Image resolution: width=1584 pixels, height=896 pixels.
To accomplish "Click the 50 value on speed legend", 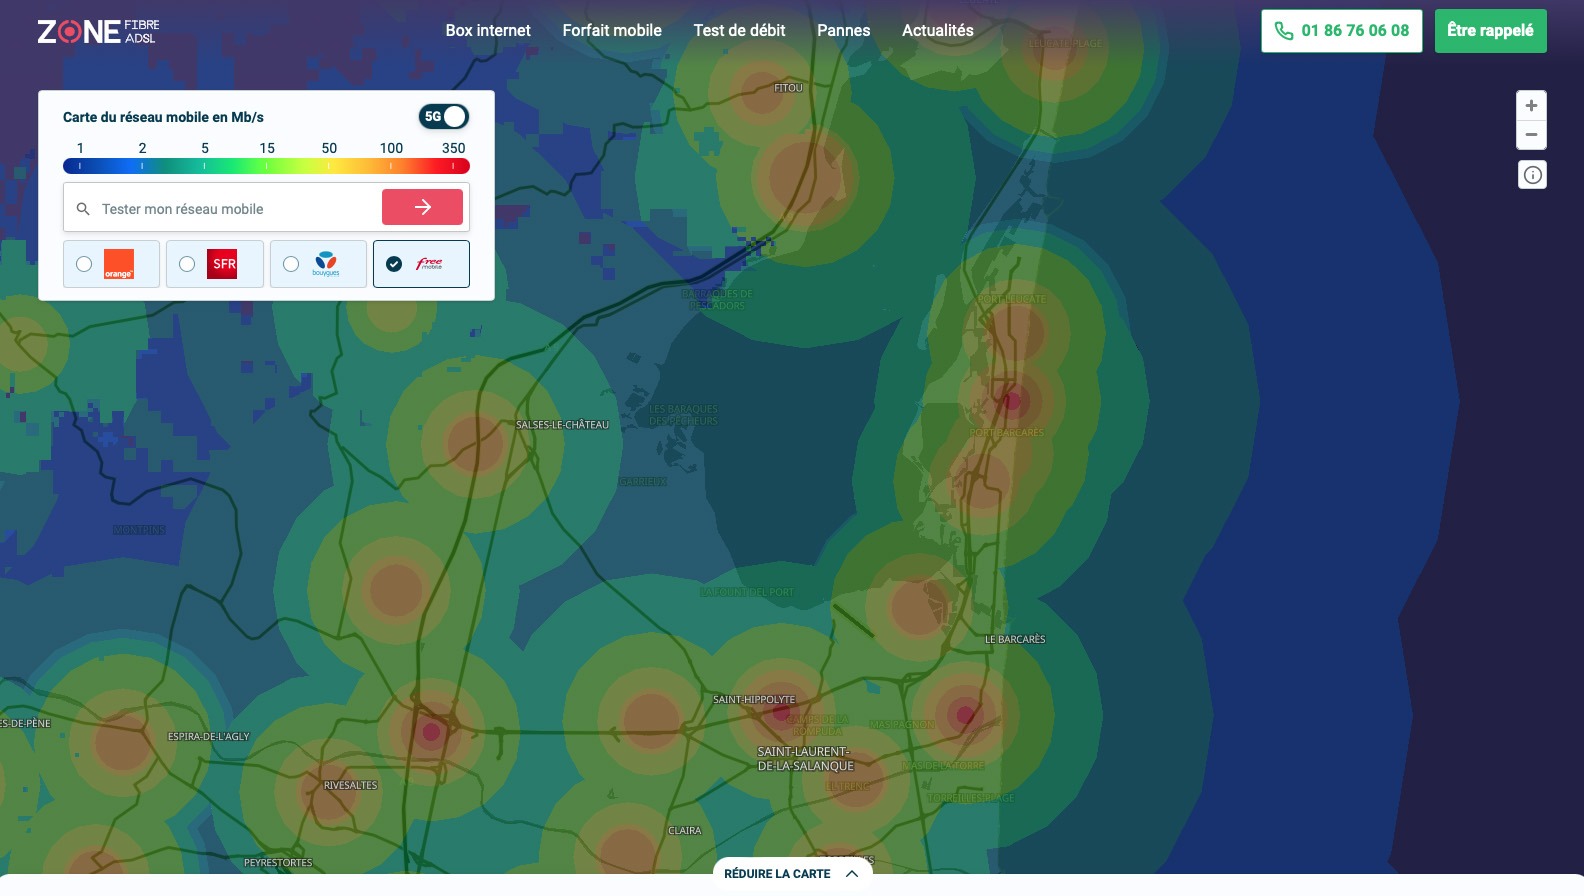I will tap(329, 148).
